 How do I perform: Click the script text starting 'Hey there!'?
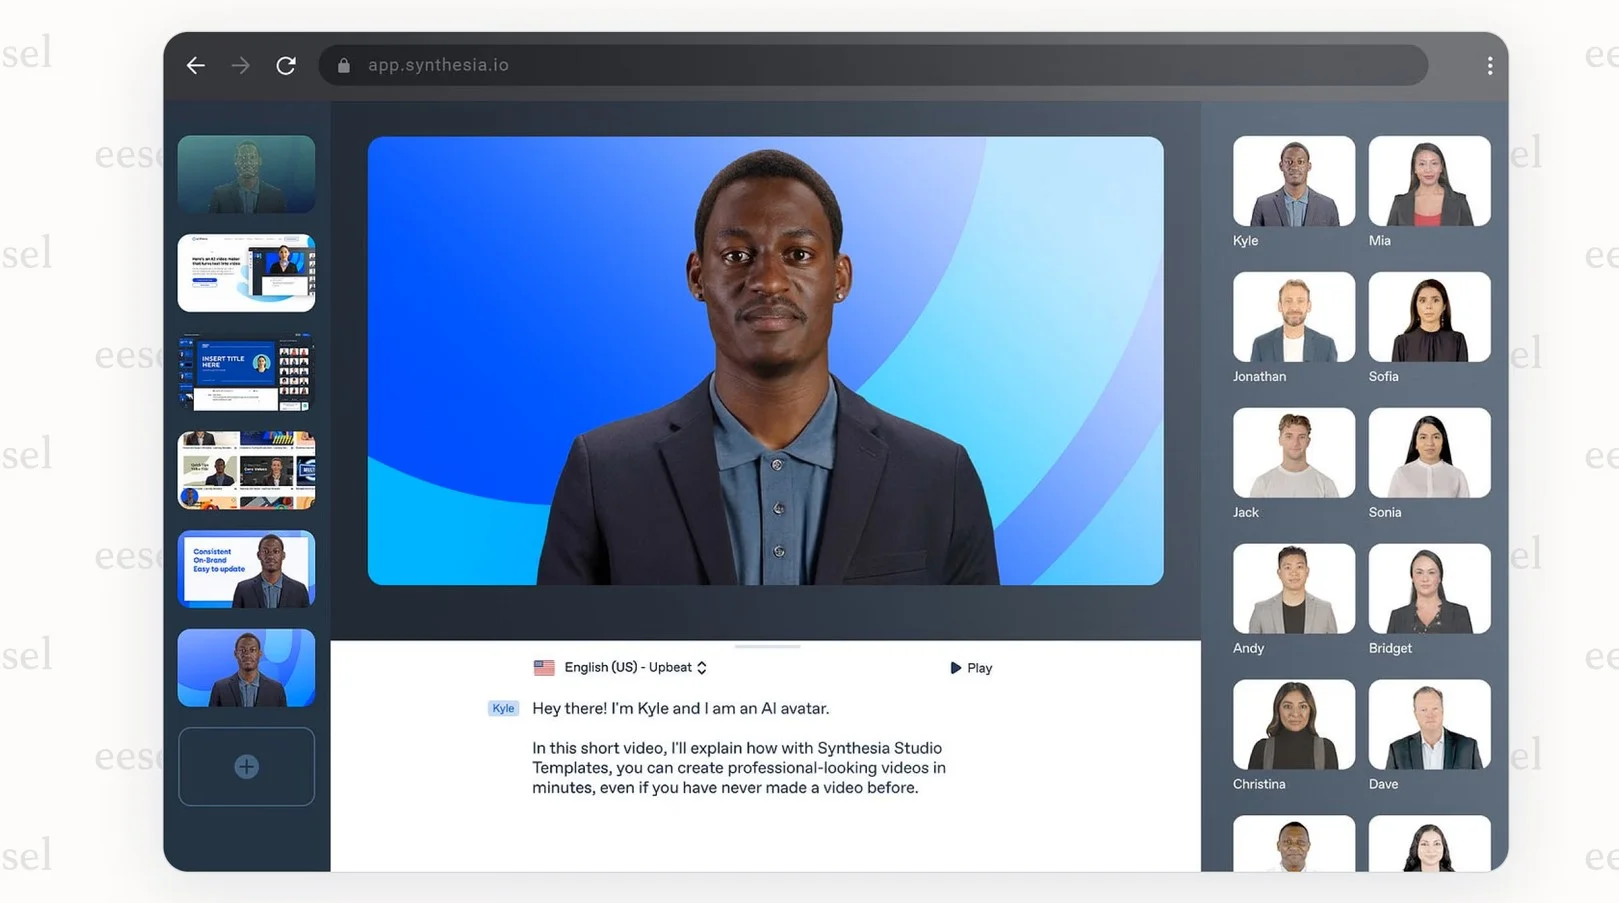(680, 709)
